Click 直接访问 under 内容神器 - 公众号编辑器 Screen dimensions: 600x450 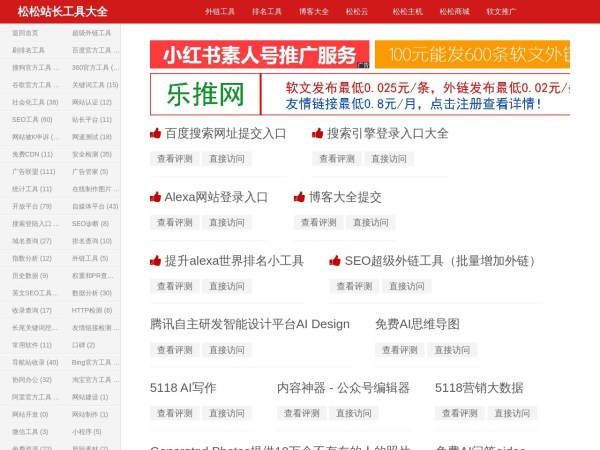tap(354, 413)
